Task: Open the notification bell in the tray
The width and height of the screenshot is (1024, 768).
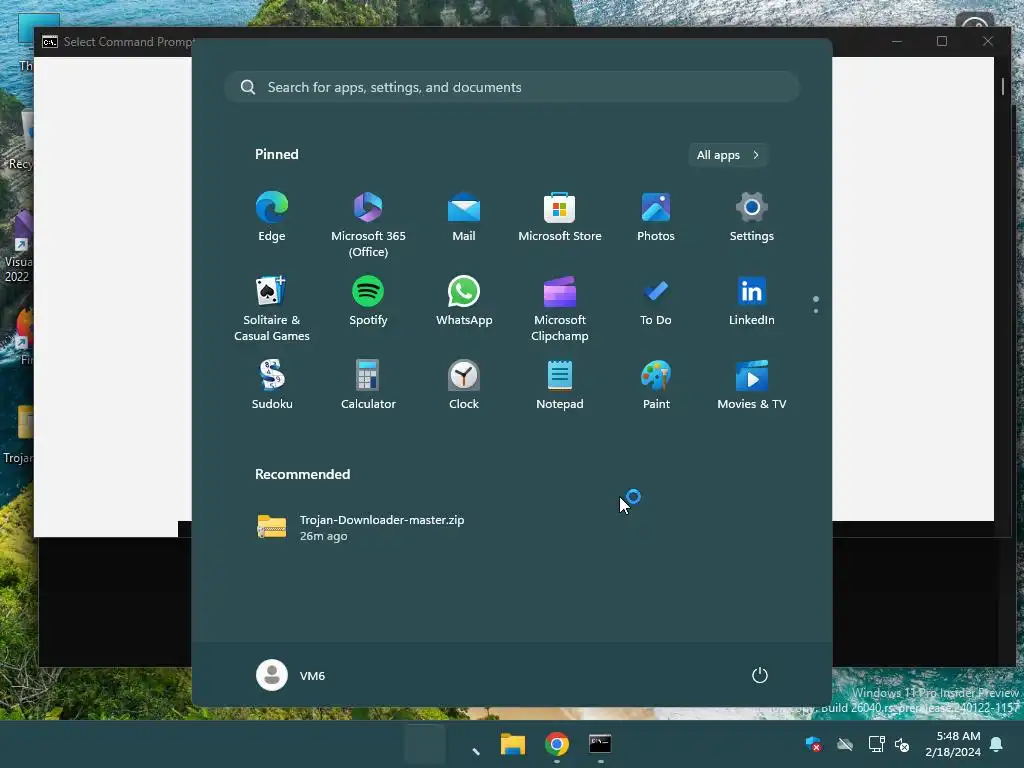Action: pyautogui.click(x=997, y=744)
